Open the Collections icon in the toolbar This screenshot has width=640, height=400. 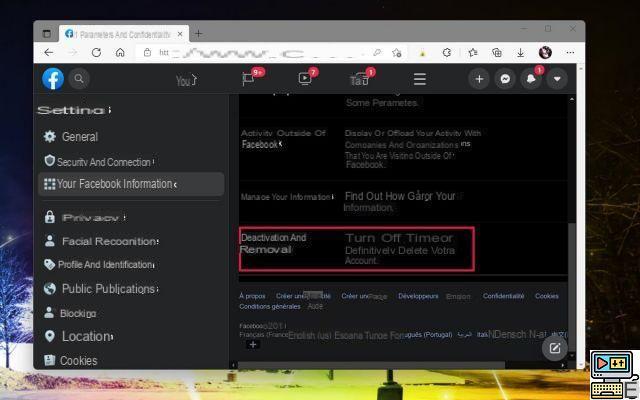(x=497, y=53)
